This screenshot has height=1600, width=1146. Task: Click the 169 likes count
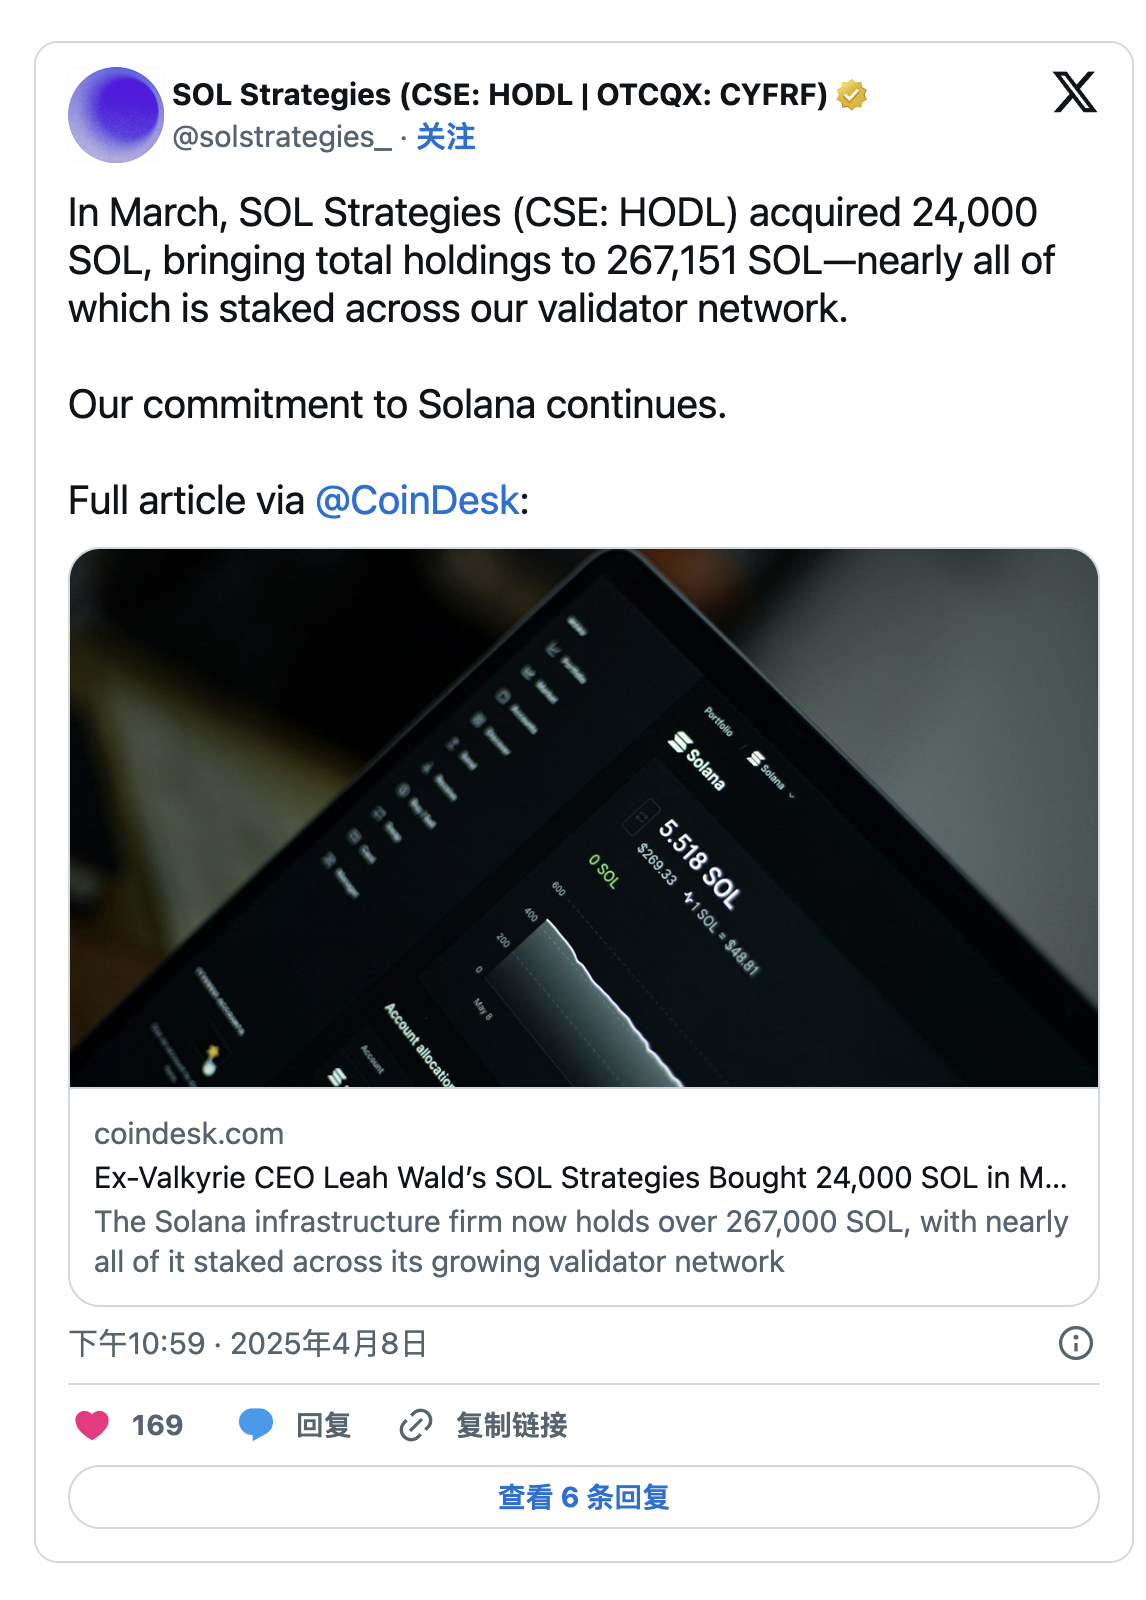point(157,1425)
